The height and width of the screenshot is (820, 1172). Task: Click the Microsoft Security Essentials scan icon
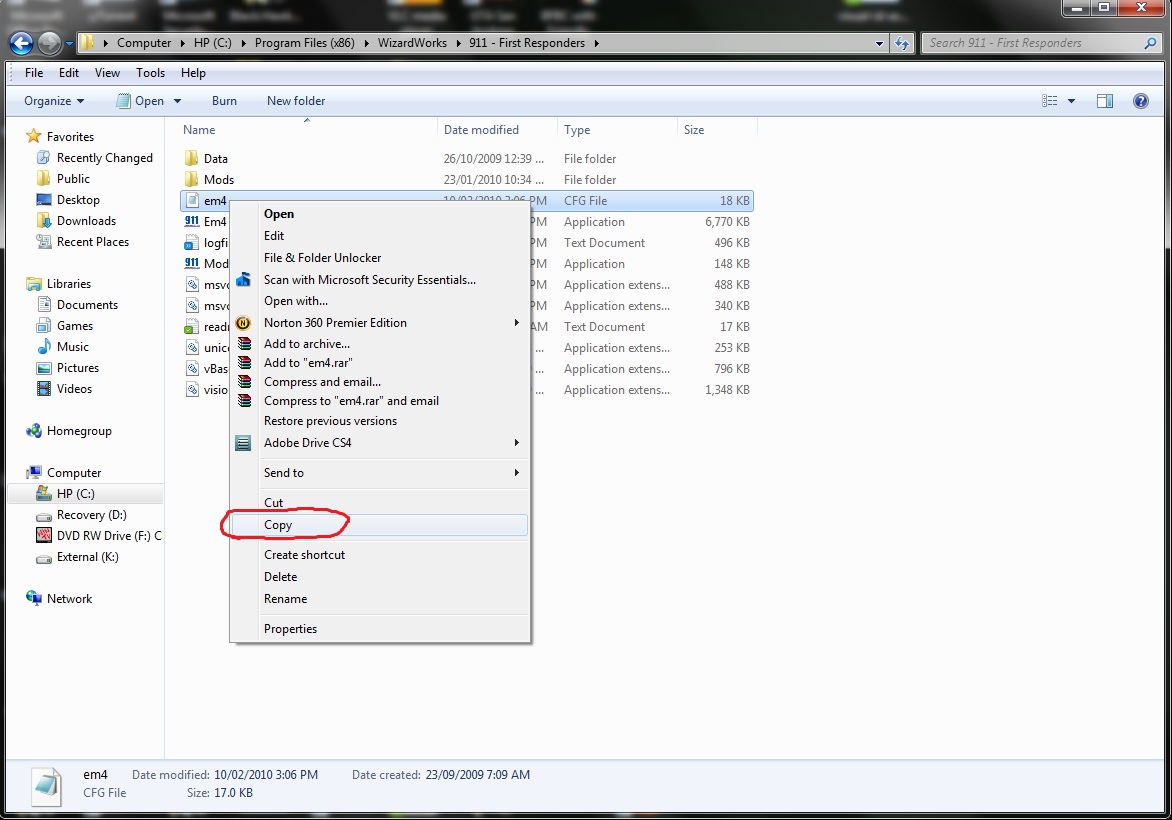[243, 280]
